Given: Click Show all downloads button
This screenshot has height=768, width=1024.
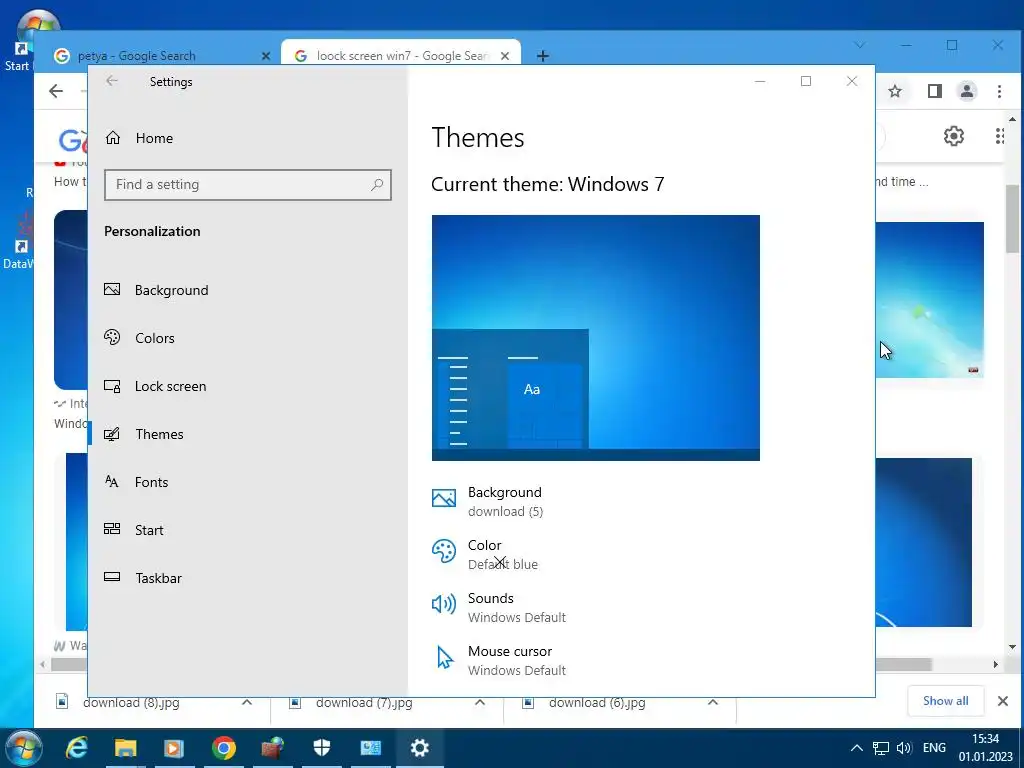Looking at the screenshot, I should (x=946, y=701).
